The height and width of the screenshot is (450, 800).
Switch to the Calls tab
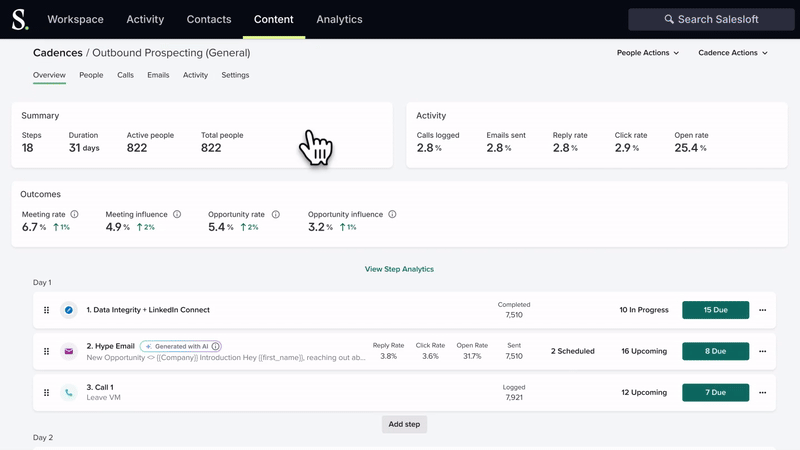point(125,75)
